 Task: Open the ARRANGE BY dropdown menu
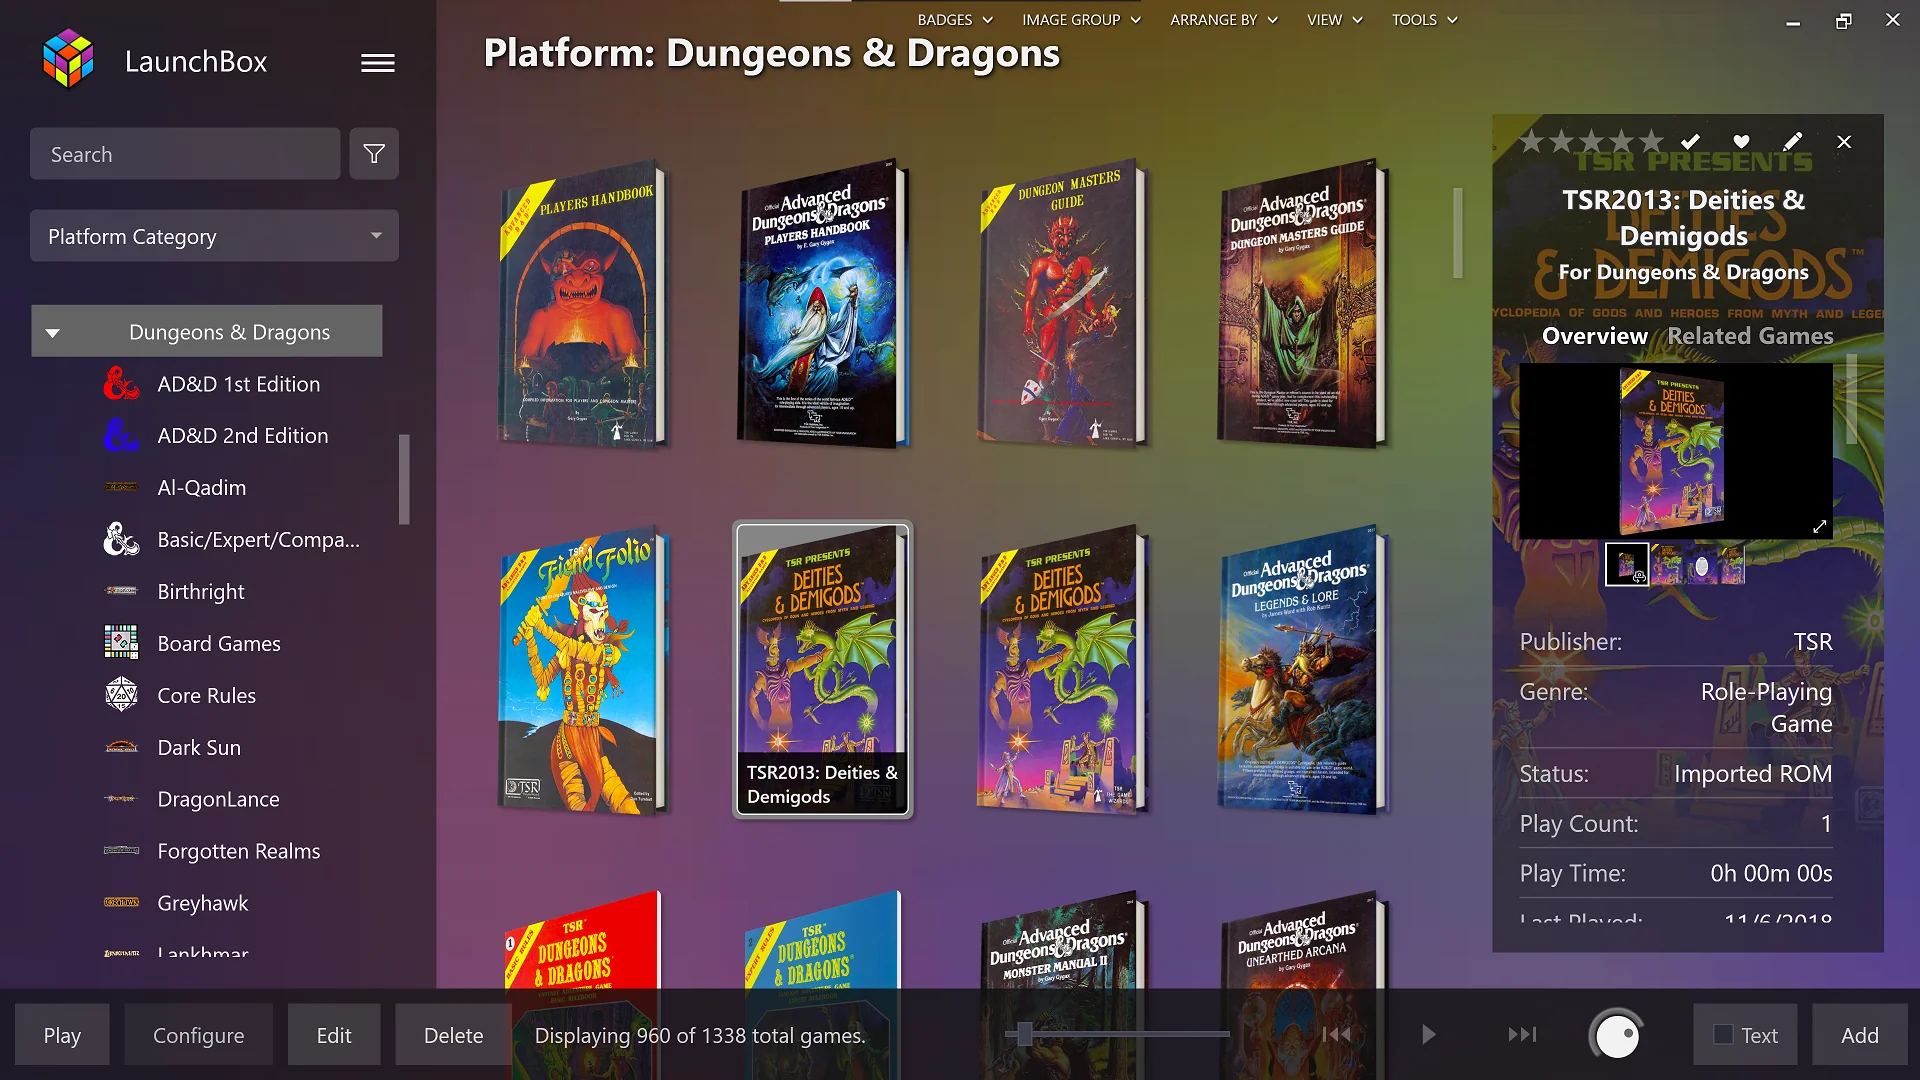coord(1224,20)
